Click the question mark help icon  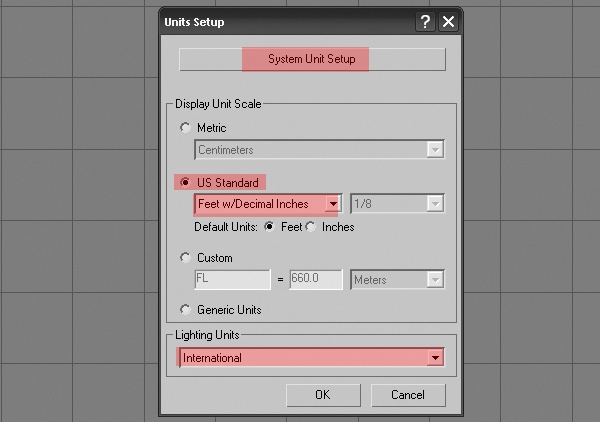click(427, 22)
